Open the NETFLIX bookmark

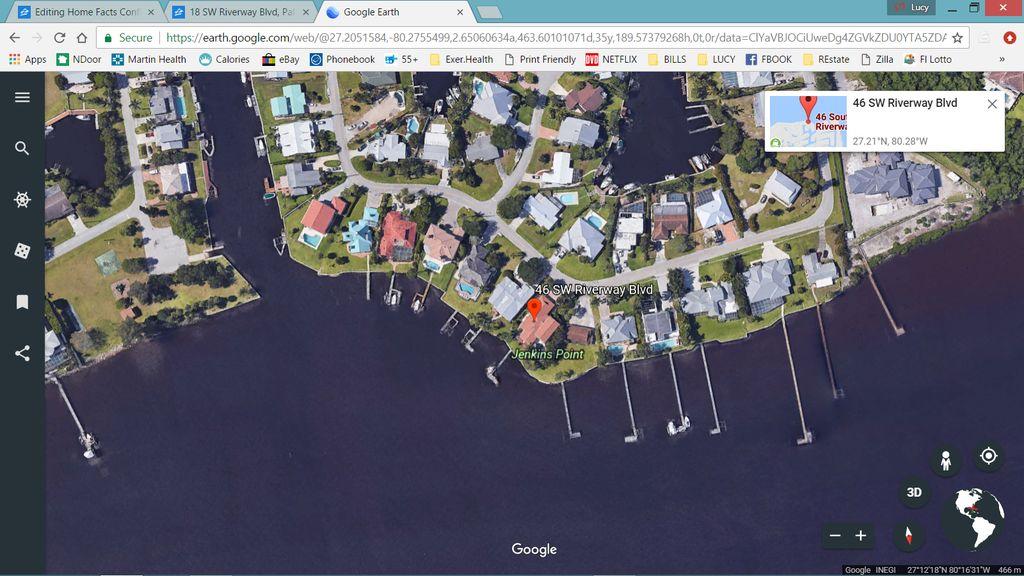[611, 60]
